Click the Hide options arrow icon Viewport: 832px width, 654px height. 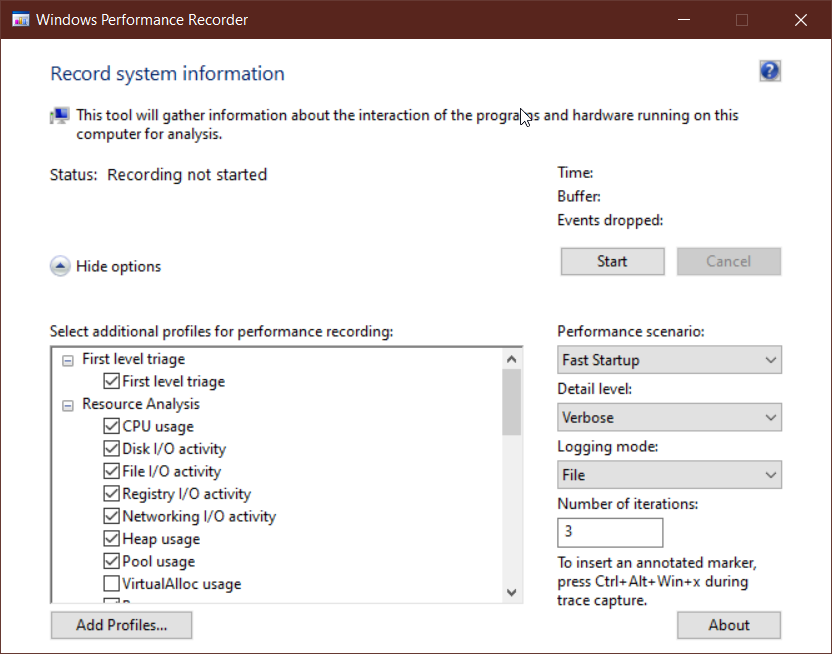tap(60, 266)
